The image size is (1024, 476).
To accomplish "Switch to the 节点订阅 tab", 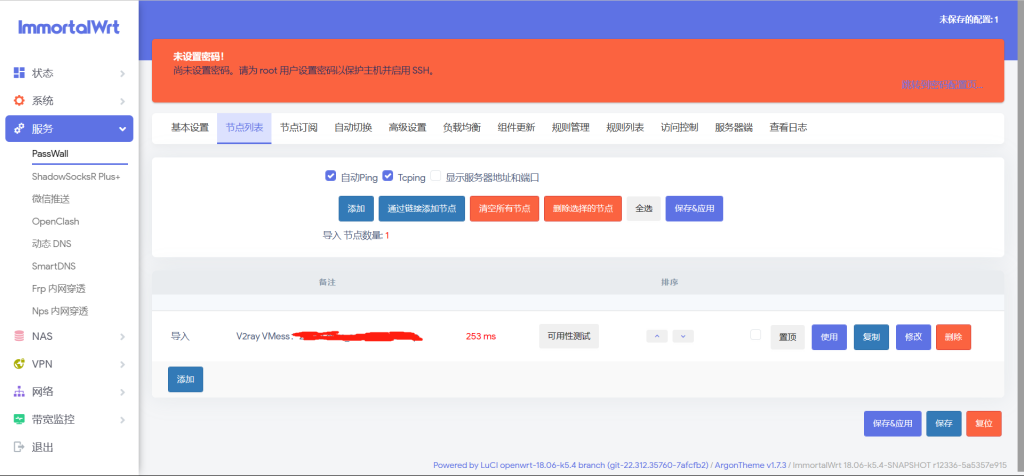I will coord(298,128).
